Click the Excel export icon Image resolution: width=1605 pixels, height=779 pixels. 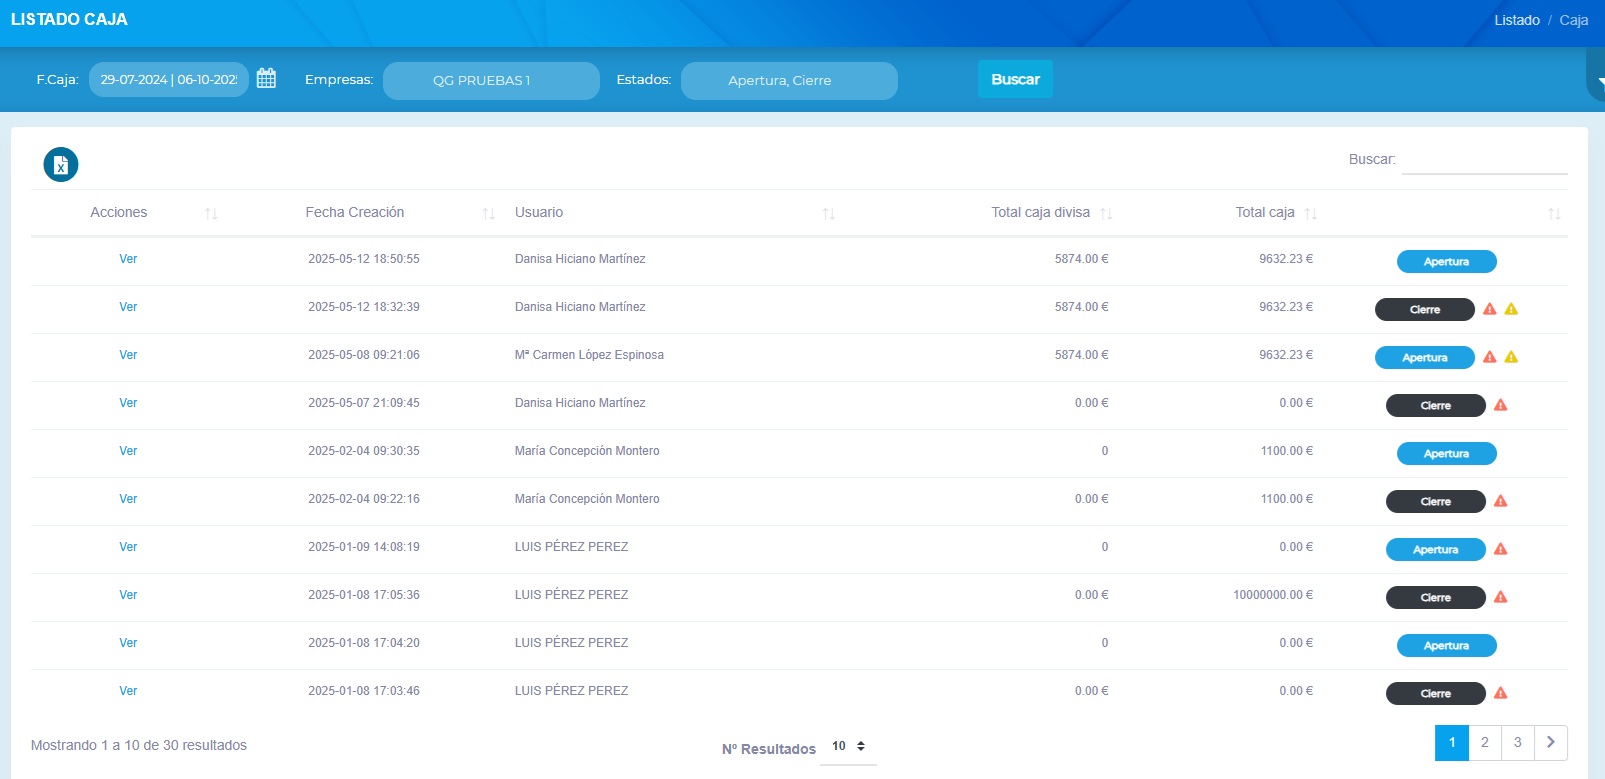coord(61,165)
